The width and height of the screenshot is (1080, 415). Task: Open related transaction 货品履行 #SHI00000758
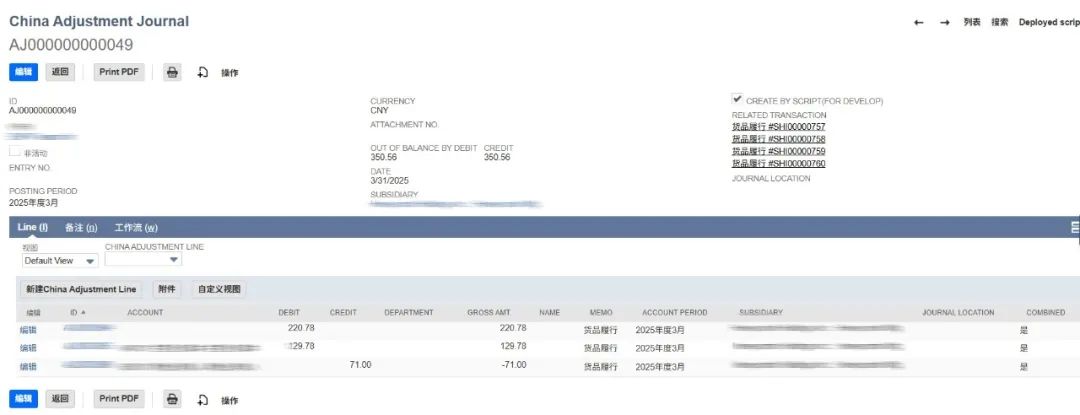[778, 139]
